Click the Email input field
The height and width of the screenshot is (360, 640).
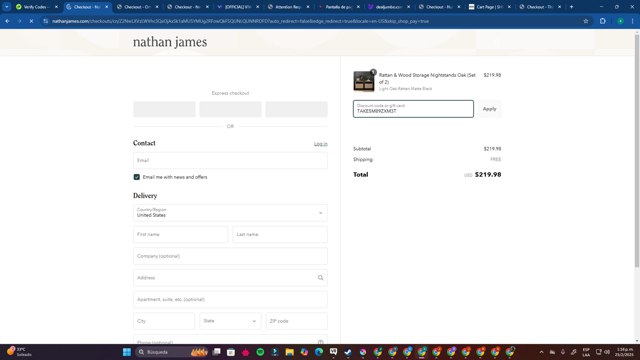230,160
